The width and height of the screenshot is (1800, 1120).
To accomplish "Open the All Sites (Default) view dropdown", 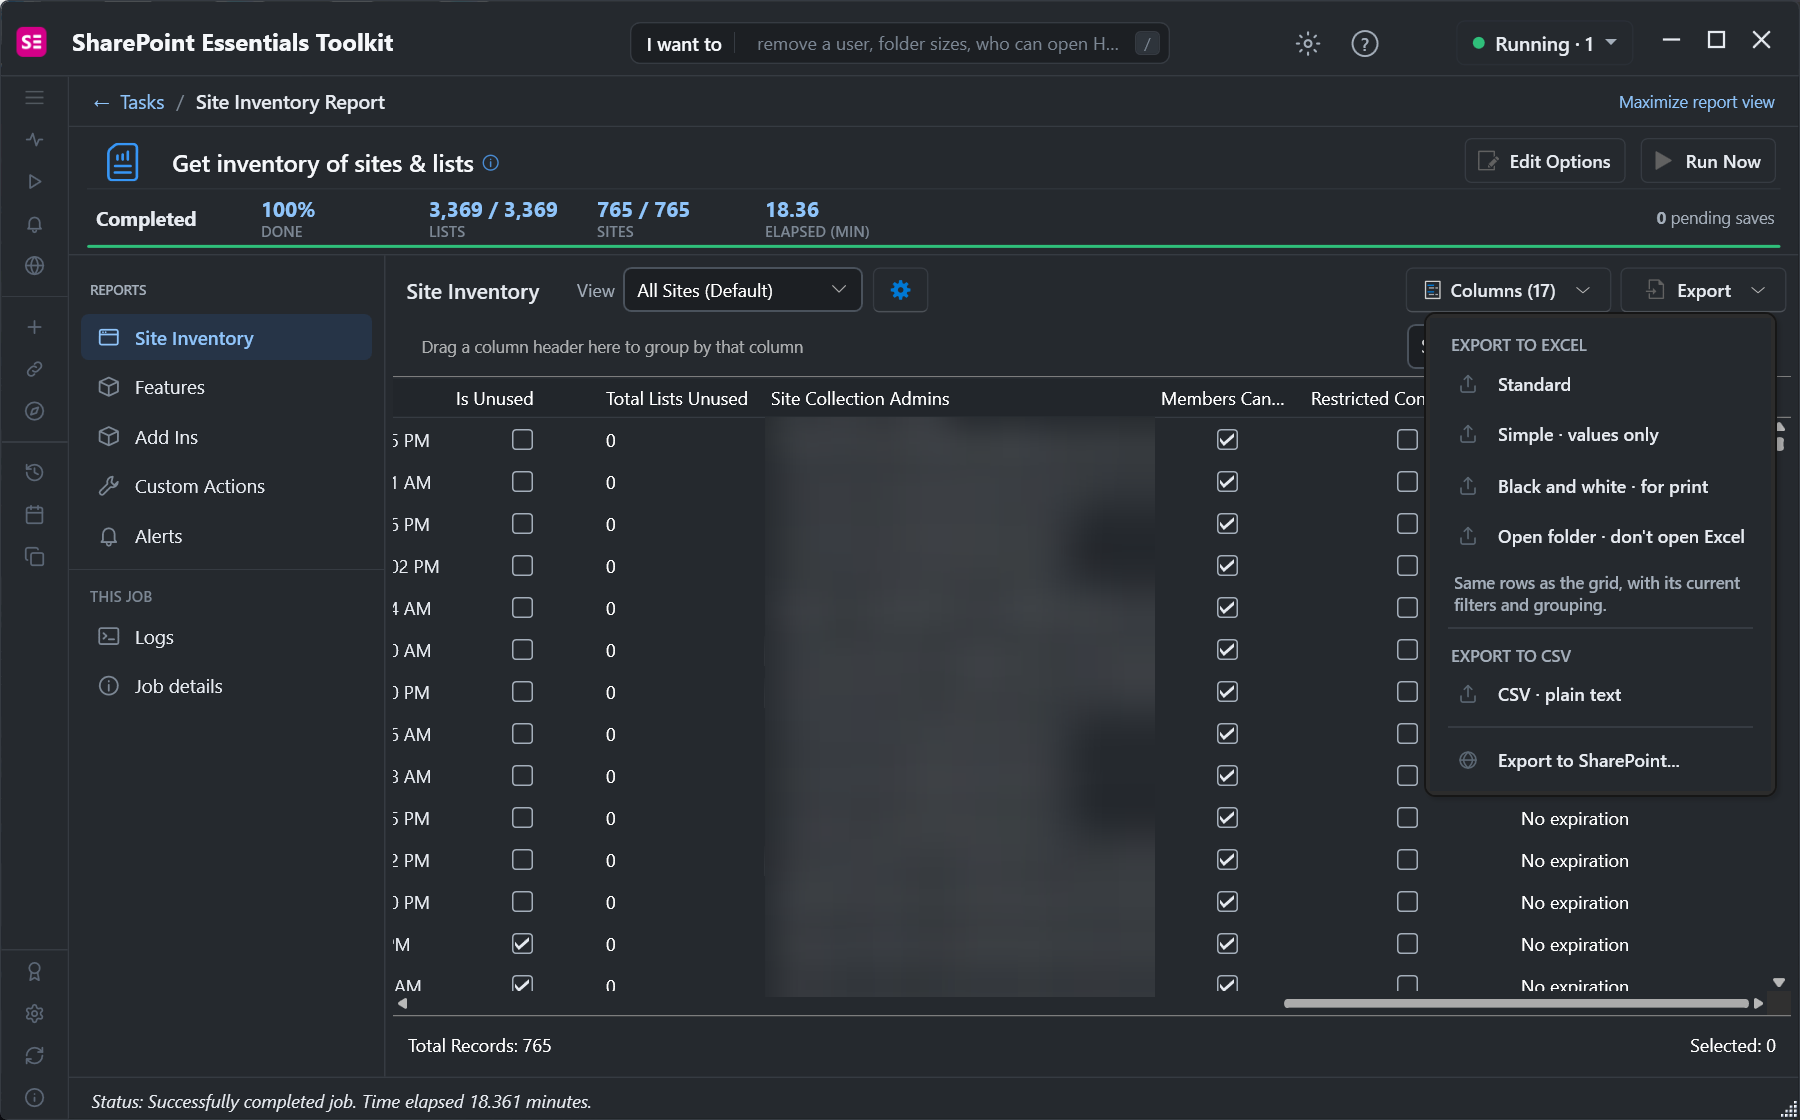I will [x=742, y=290].
